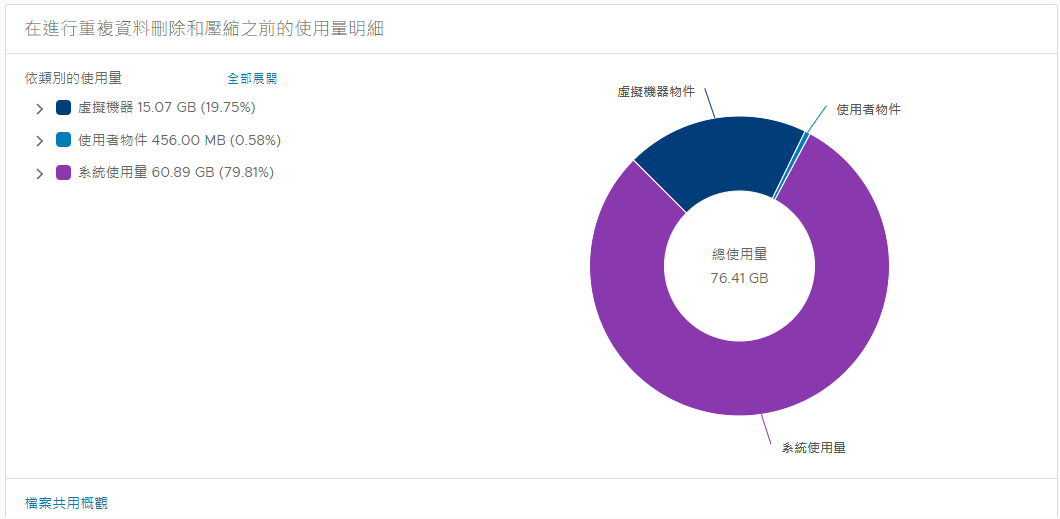Screen dimensions: 1060x519
Task: Click the 使用者物件 label beside the chart
Action: (868, 110)
